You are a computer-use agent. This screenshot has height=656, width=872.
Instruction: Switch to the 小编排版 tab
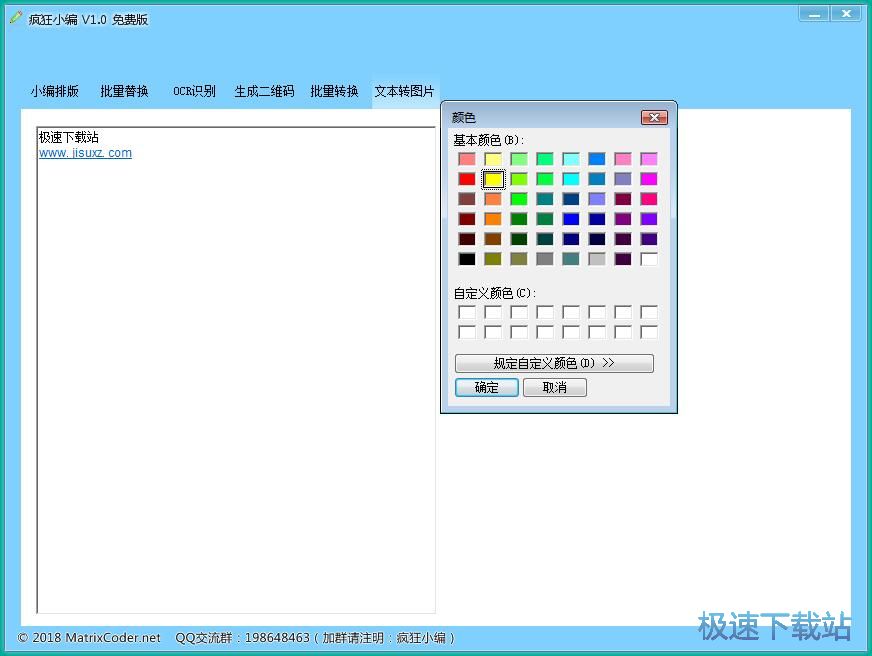click(54, 90)
